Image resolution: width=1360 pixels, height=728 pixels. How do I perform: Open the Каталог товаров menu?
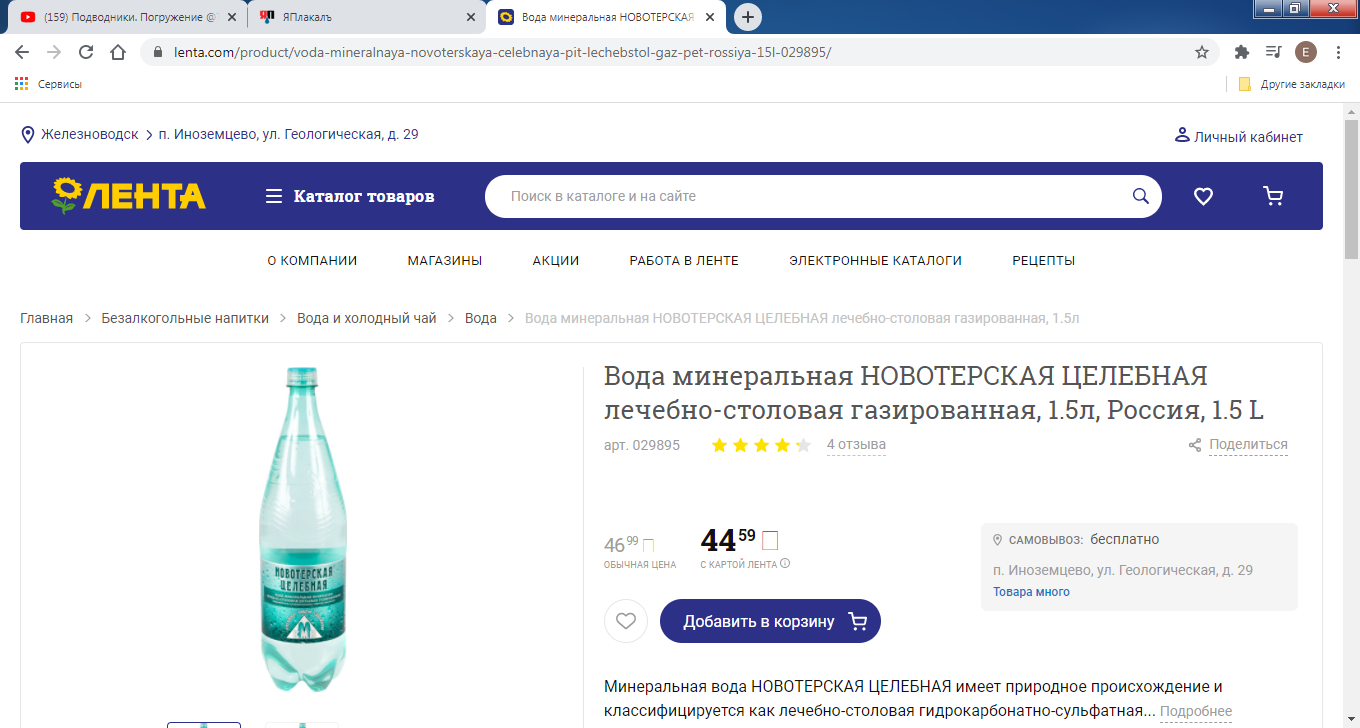pos(350,196)
